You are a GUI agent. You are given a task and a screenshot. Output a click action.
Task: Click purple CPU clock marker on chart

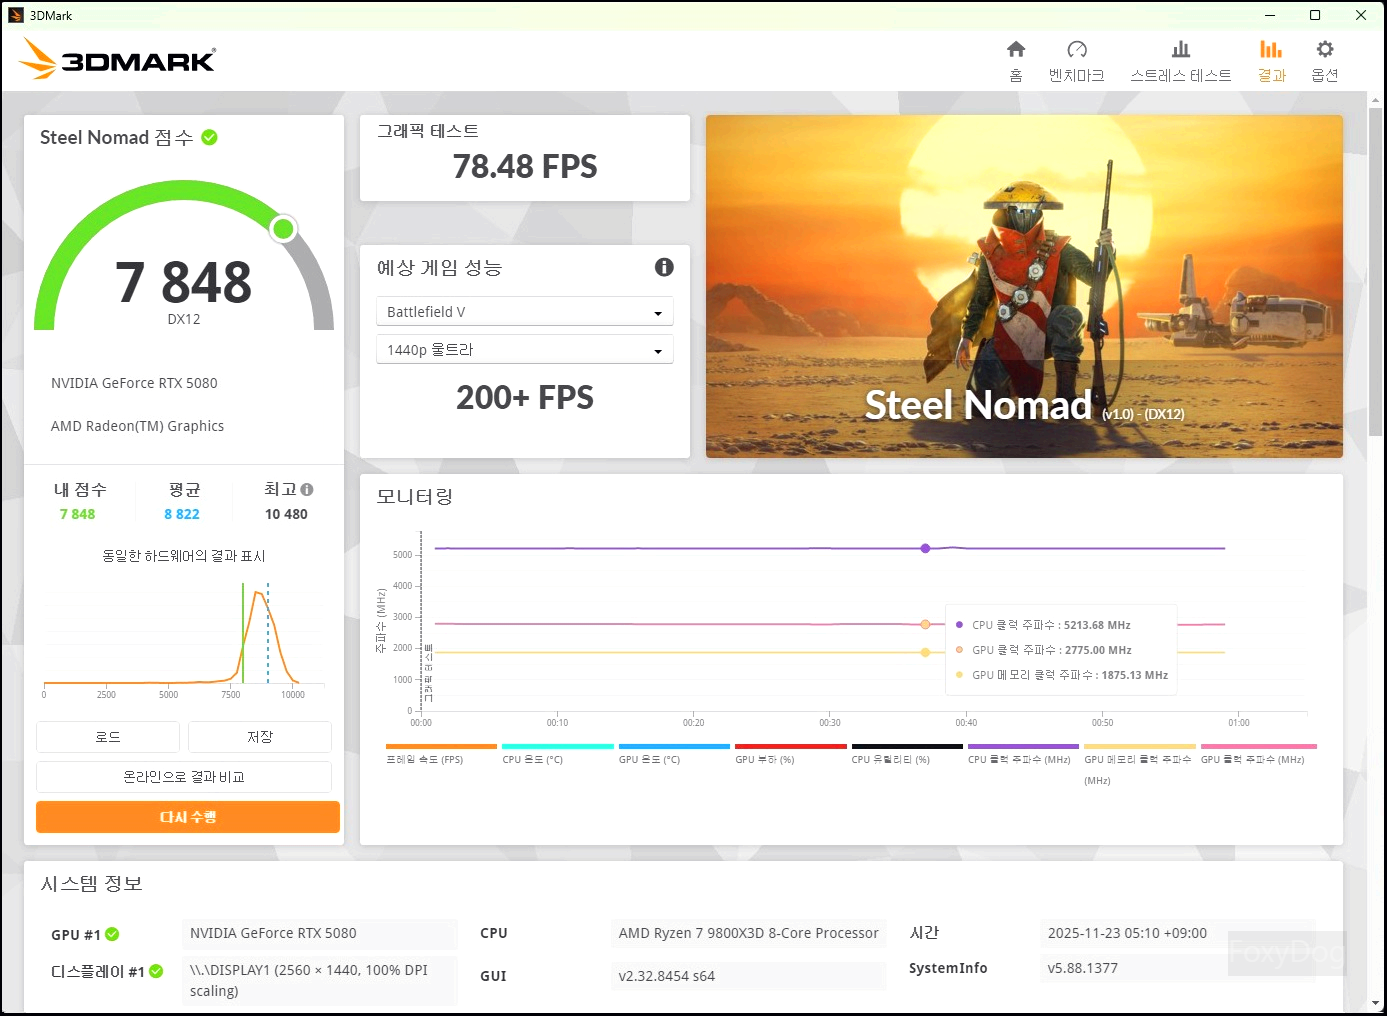[925, 548]
